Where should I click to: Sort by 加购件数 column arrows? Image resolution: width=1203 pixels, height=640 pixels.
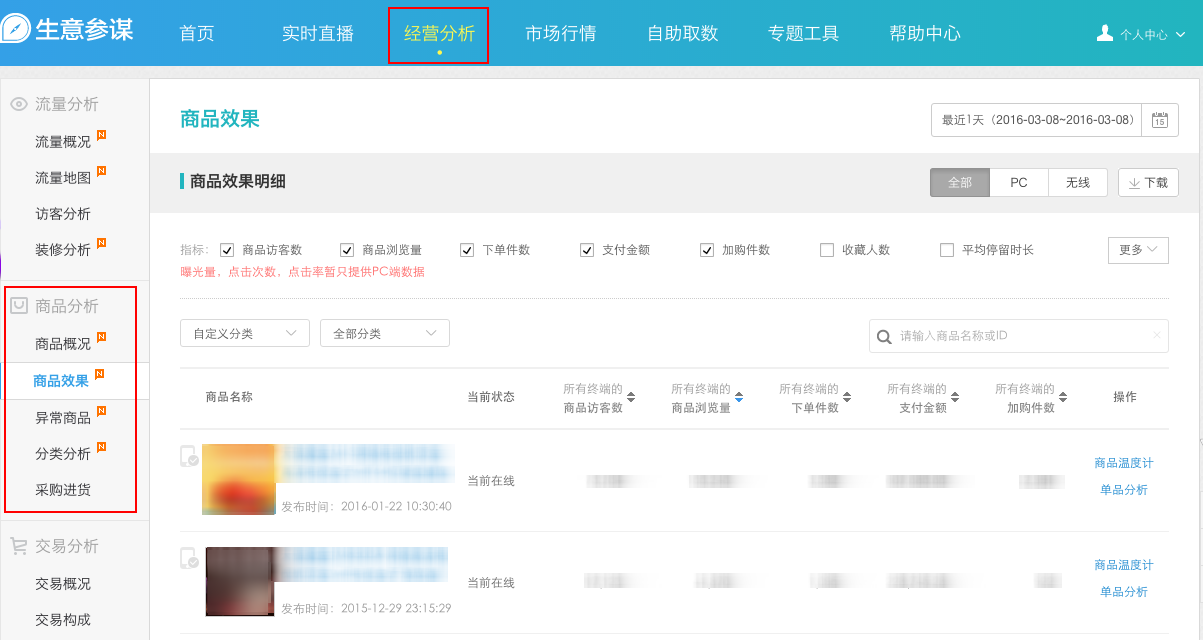coord(1063,398)
